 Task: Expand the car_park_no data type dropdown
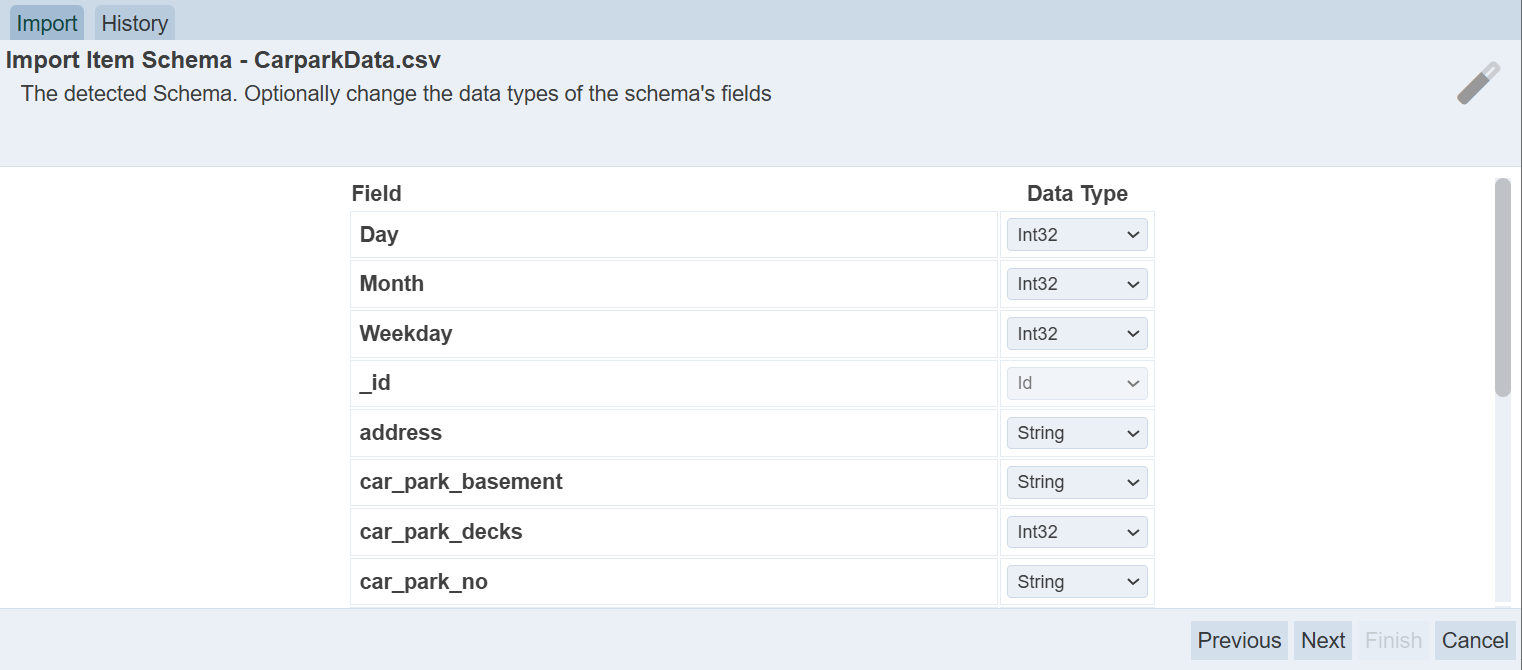(1076, 582)
